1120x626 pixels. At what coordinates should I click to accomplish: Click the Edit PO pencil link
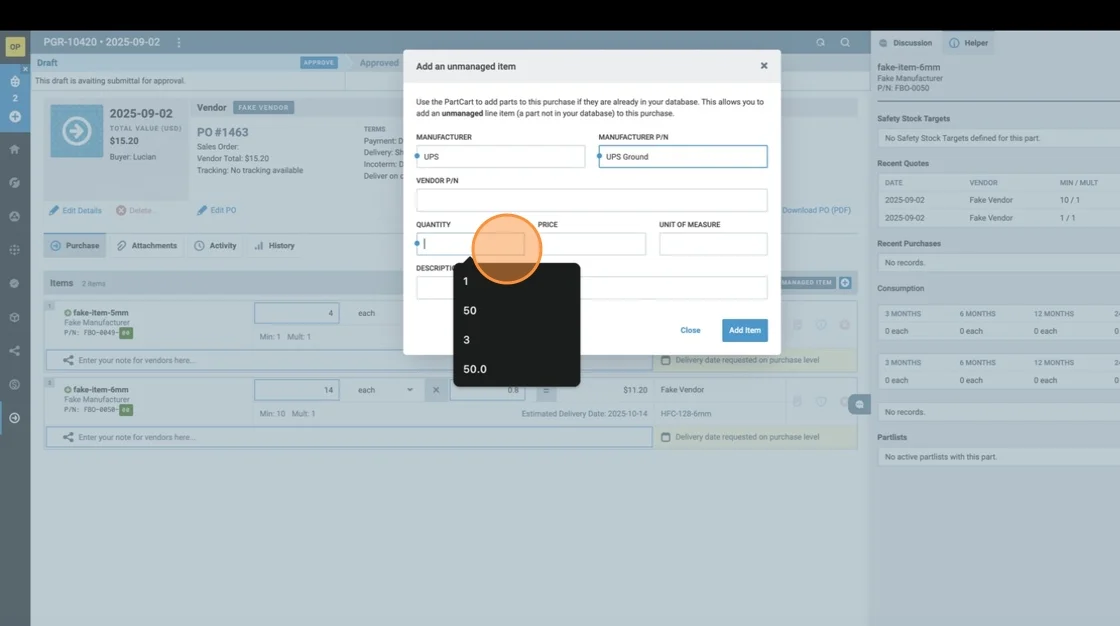pyautogui.click(x=216, y=210)
